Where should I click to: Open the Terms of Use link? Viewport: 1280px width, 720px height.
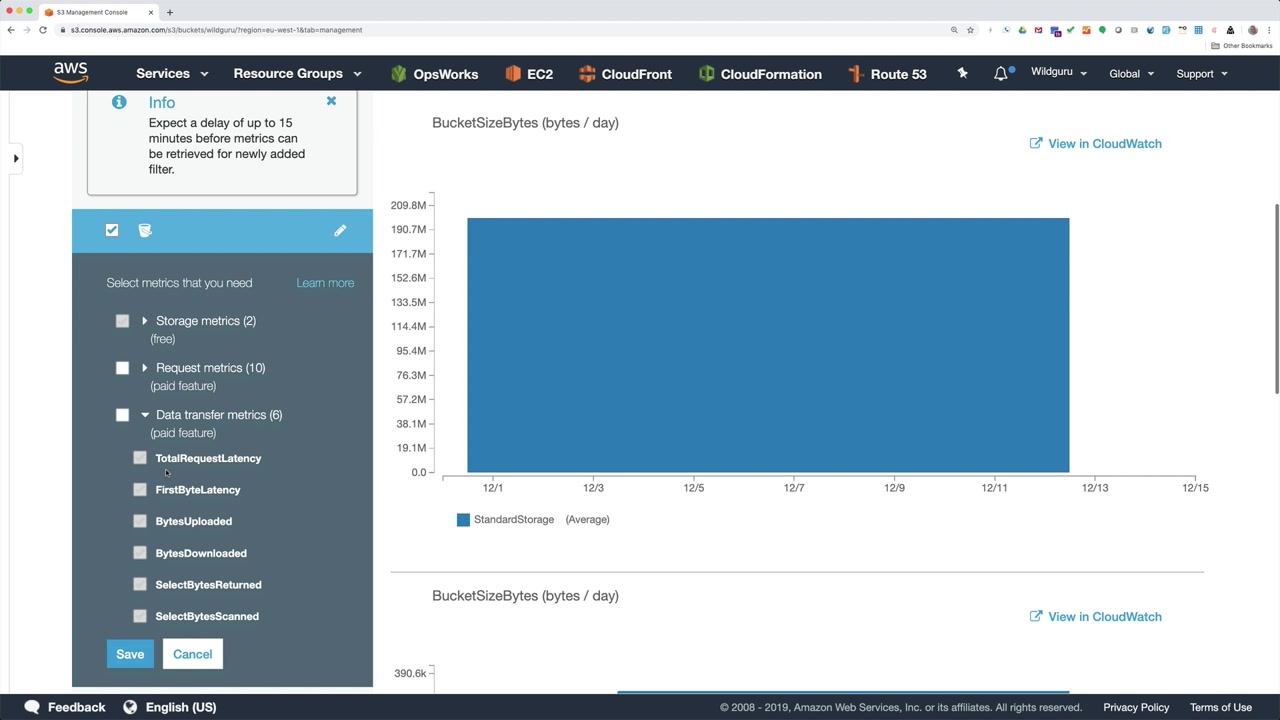pos(1221,707)
